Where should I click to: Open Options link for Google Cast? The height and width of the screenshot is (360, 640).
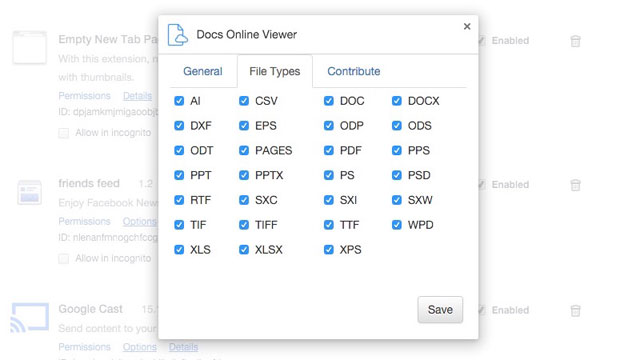[x=140, y=347]
